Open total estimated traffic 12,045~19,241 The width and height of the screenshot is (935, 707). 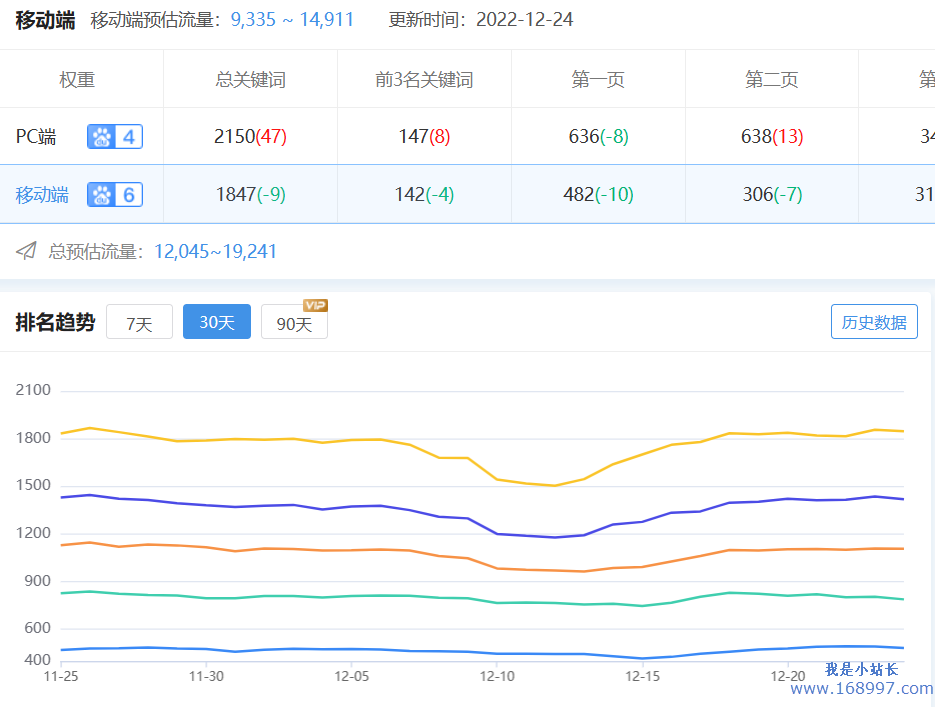216,251
